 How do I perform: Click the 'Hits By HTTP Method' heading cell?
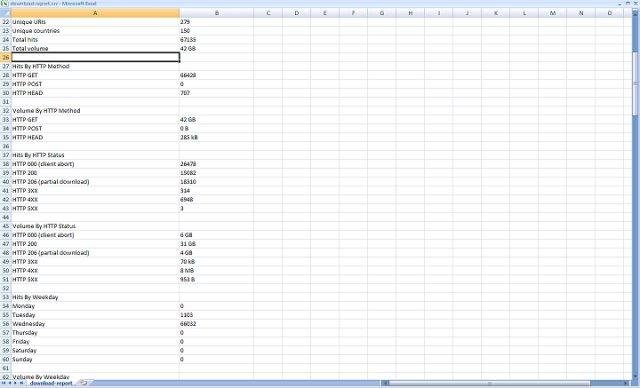click(x=95, y=66)
